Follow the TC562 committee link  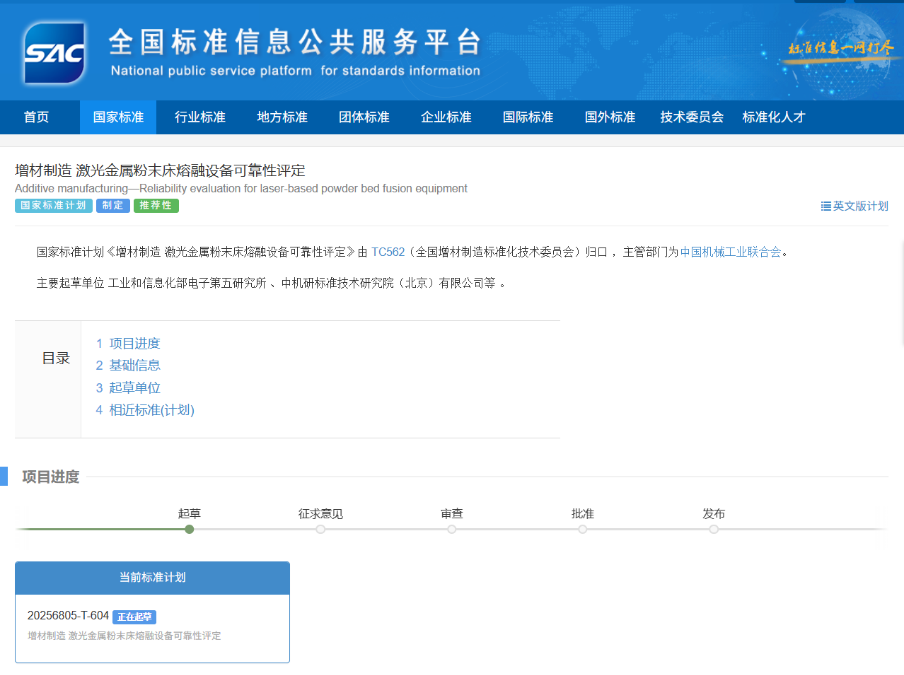(388, 252)
